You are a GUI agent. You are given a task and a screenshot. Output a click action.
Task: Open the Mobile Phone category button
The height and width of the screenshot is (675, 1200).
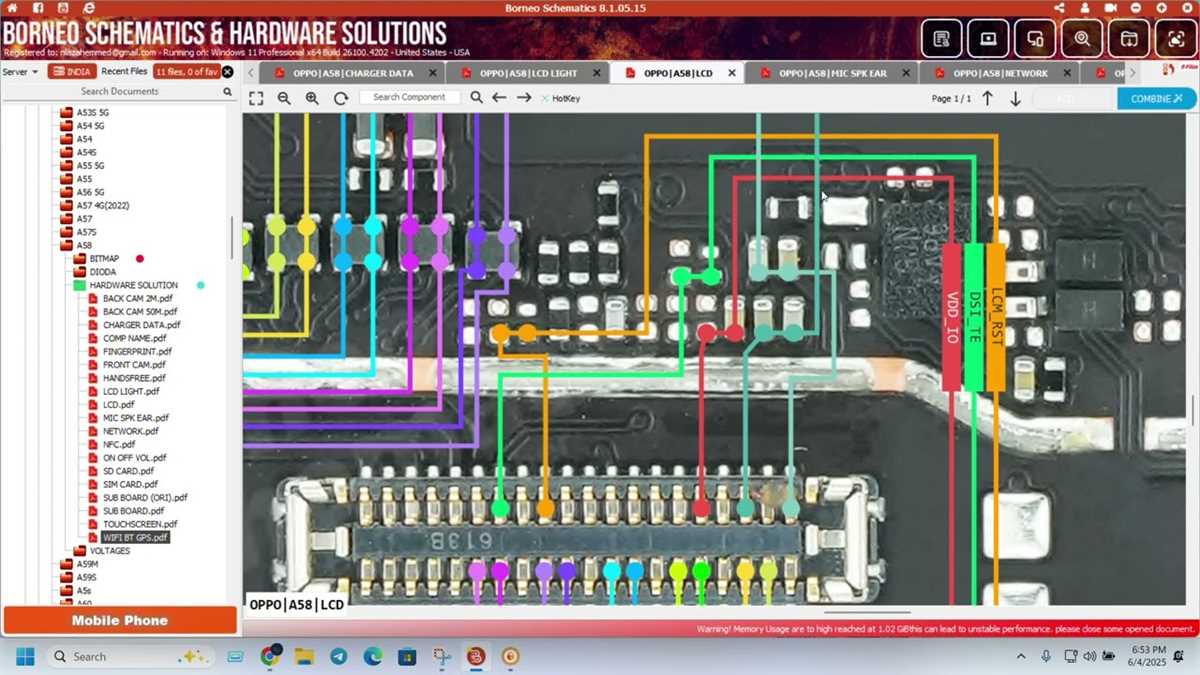pyautogui.click(x=120, y=620)
